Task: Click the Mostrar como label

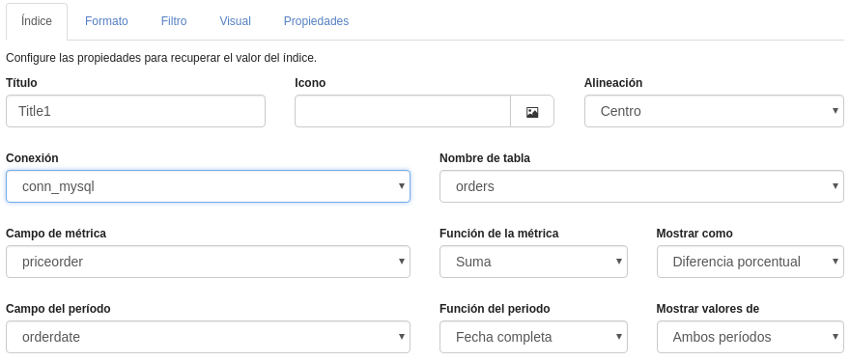Action: (x=694, y=234)
